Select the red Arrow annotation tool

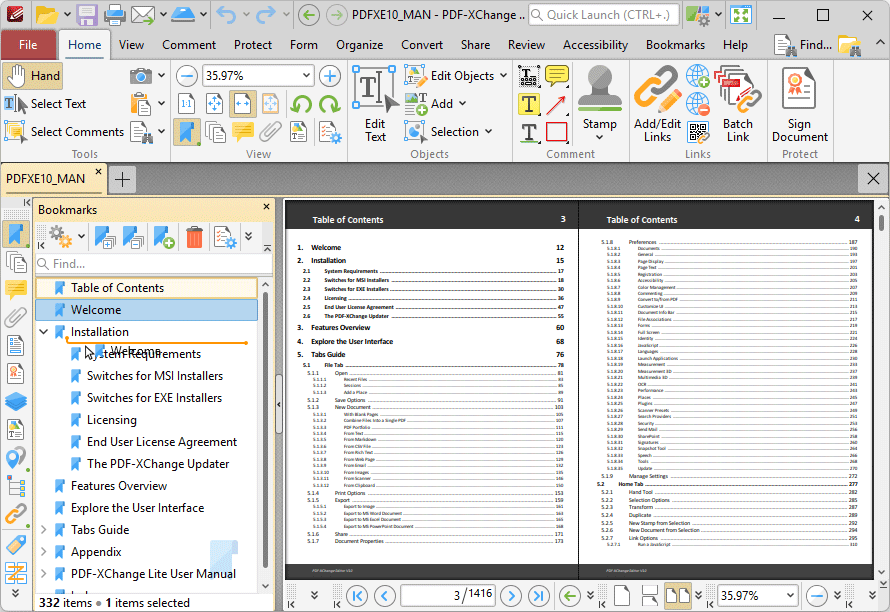tap(556, 104)
